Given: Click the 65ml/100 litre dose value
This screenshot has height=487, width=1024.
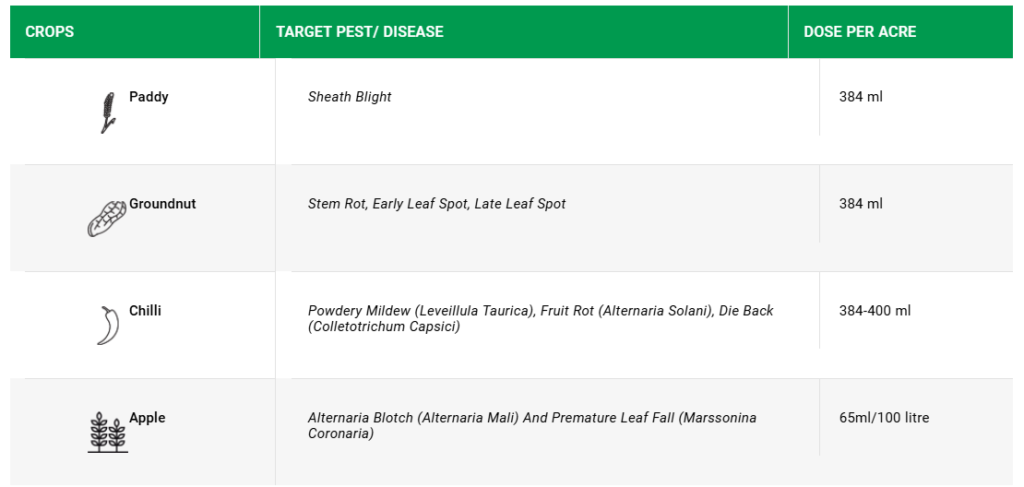Looking at the screenshot, I should coord(884,418).
